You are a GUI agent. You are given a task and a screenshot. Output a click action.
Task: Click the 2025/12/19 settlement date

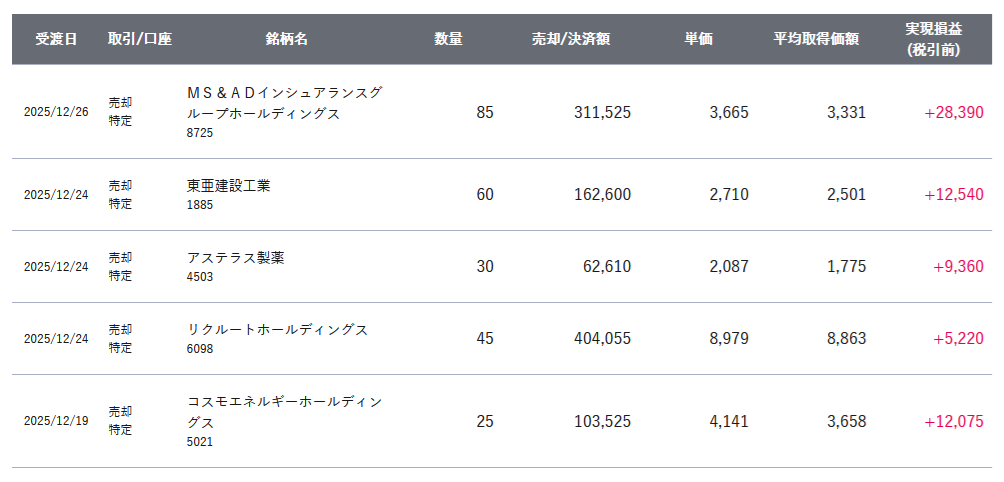tap(56, 422)
